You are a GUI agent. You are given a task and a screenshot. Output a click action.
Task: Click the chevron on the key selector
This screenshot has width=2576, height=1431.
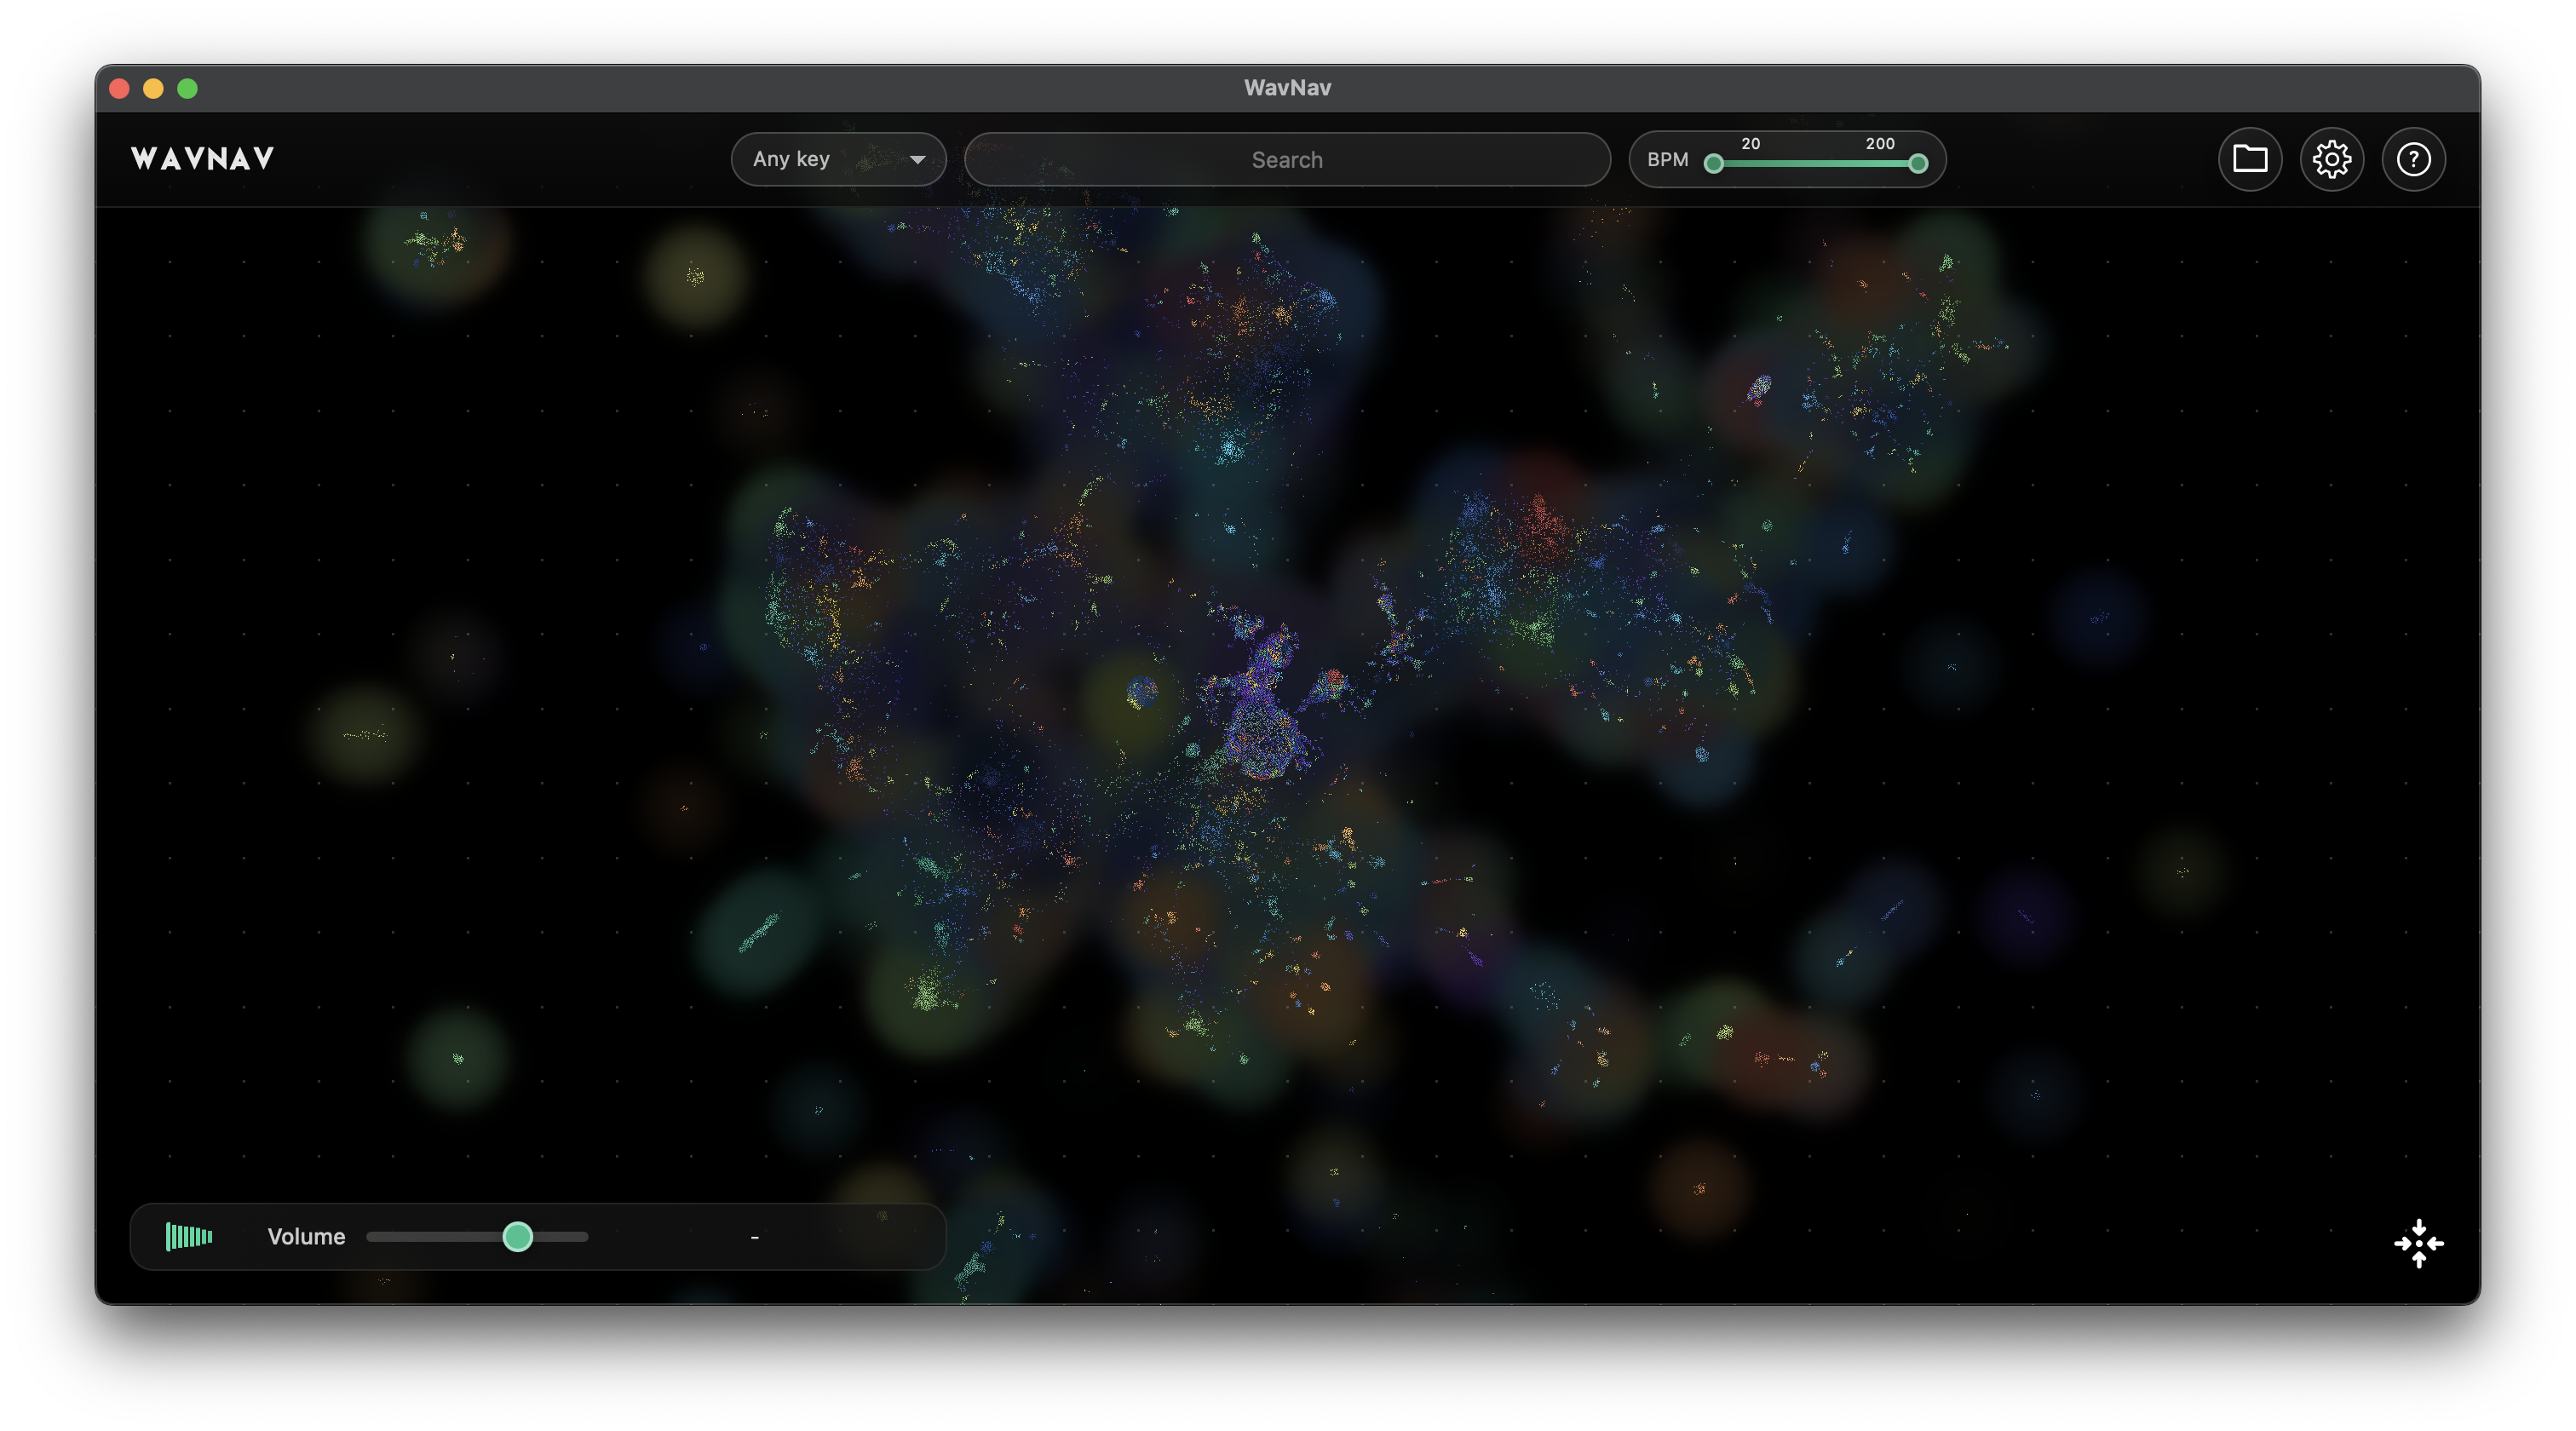tap(917, 159)
